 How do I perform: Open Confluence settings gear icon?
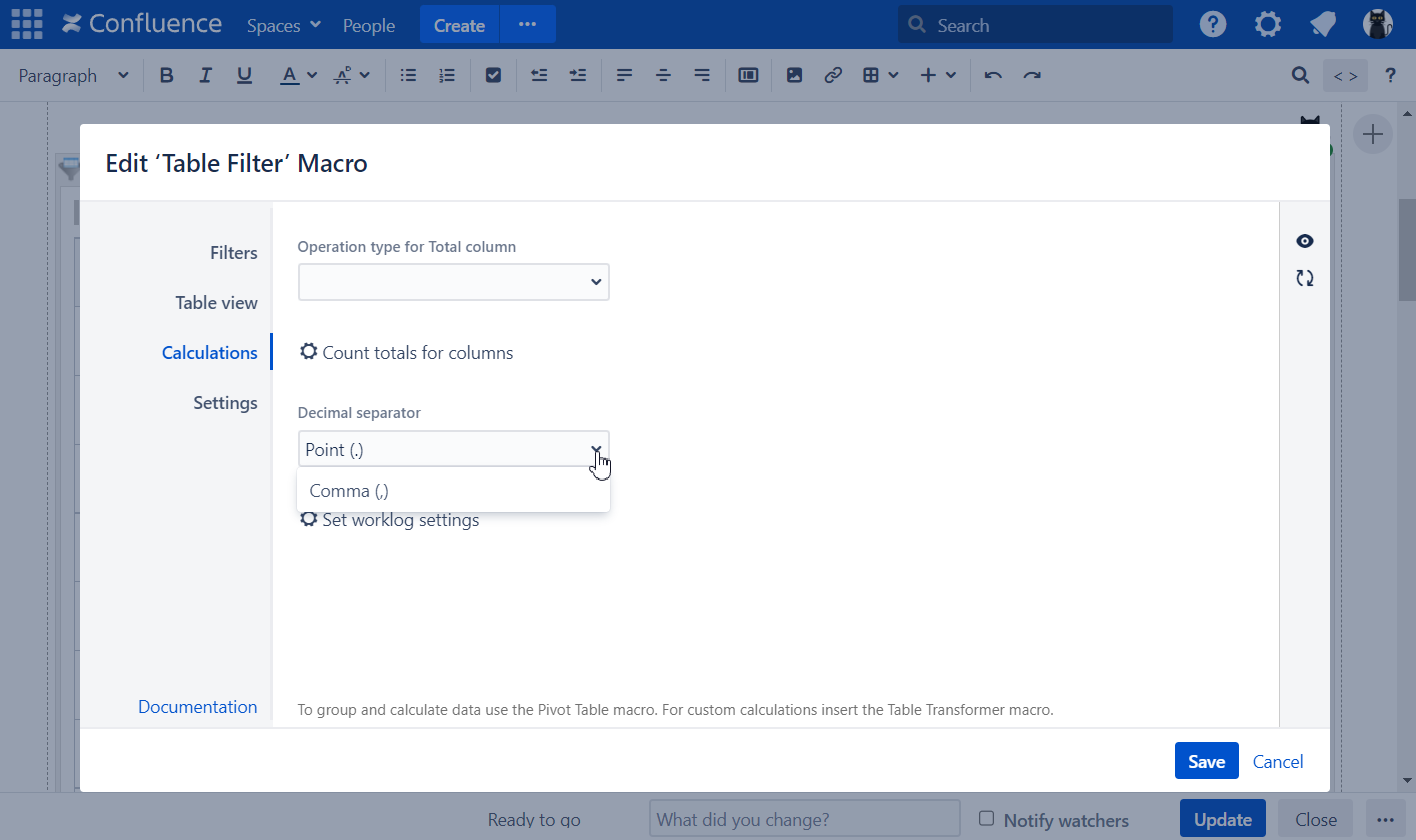(x=1268, y=25)
